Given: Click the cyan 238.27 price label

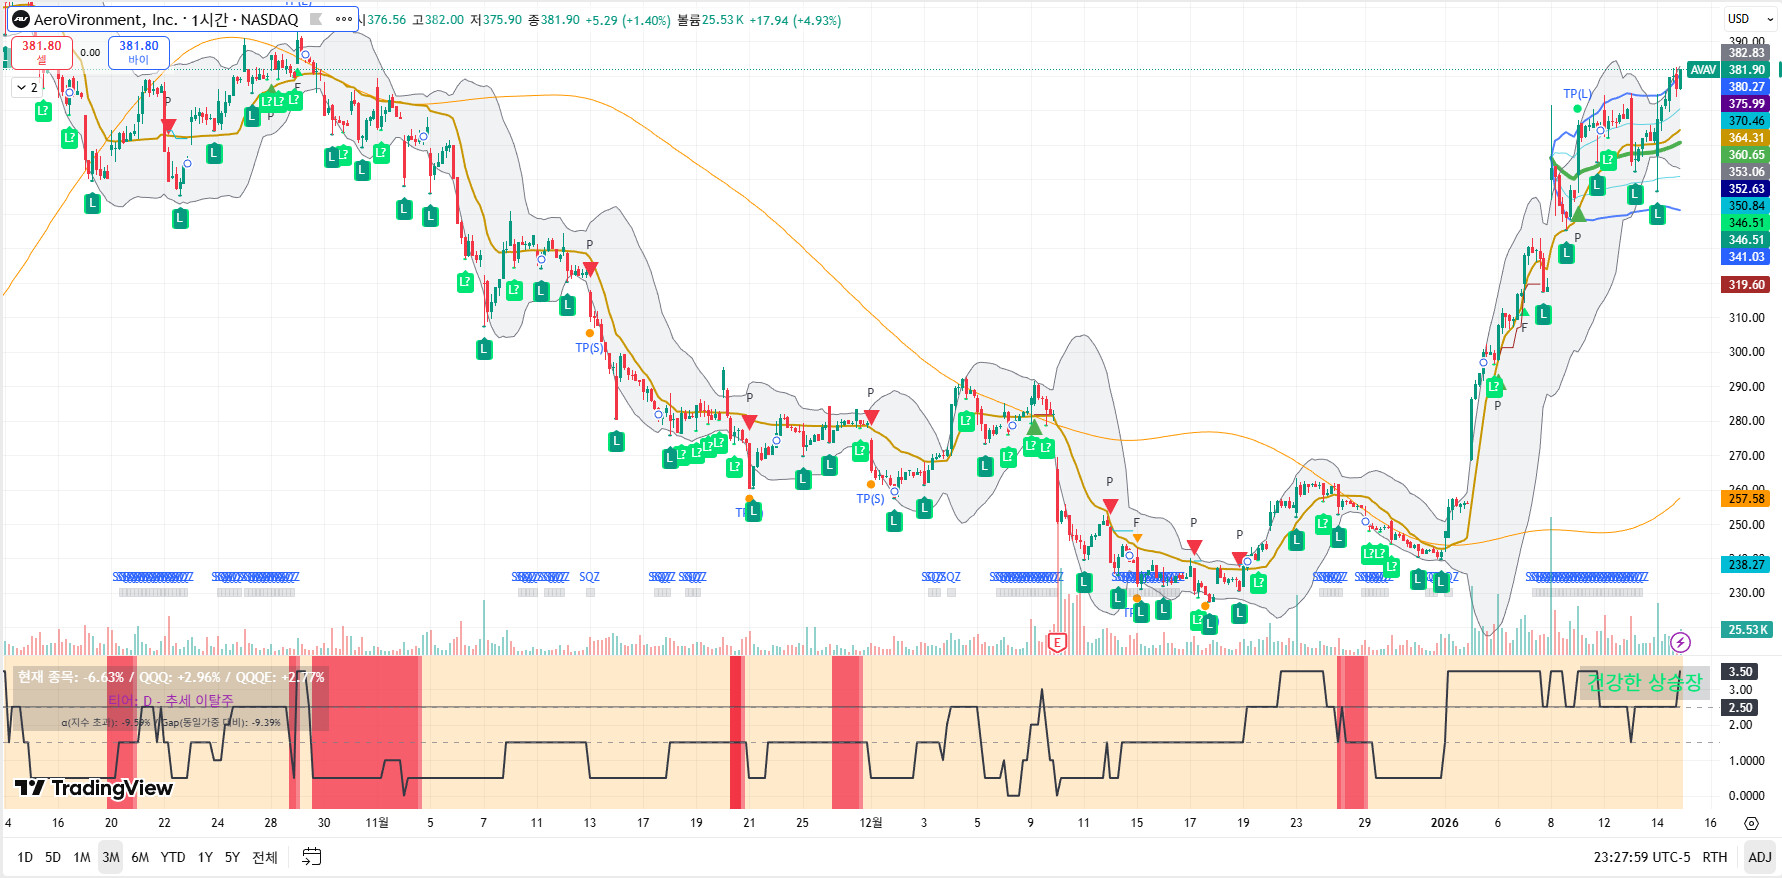Looking at the screenshot, I should (x=1747, y=565).
